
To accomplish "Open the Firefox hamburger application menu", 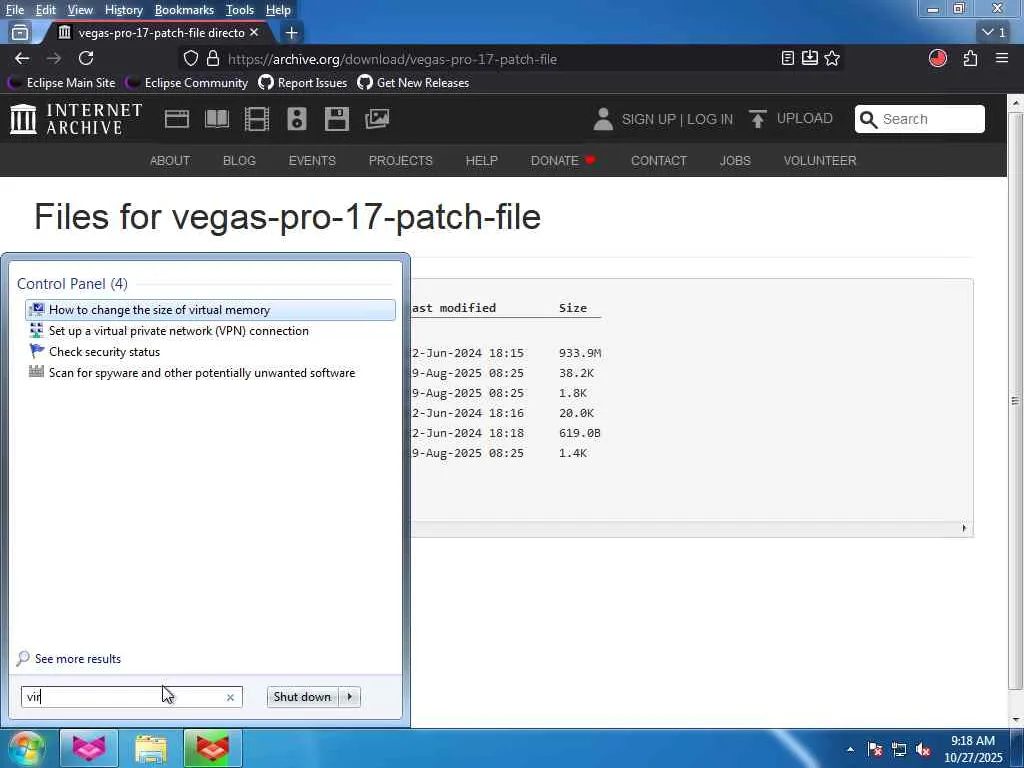I will (x=1002, y=58).
